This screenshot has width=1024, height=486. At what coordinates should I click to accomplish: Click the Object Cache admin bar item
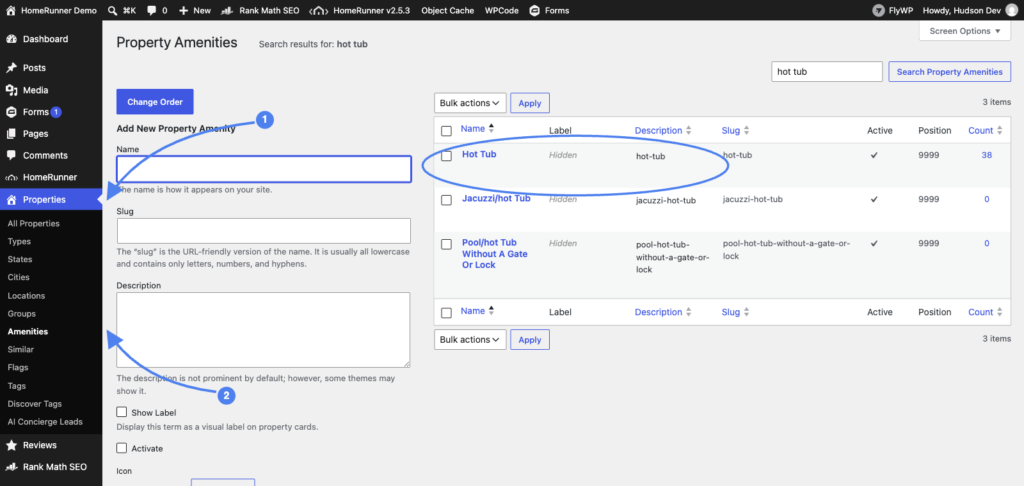click(447, 10)
